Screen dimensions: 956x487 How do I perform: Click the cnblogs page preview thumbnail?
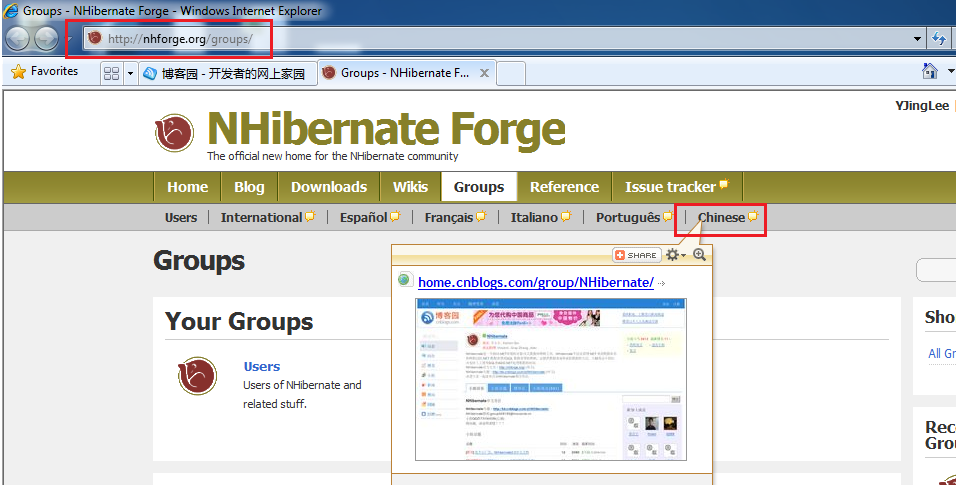click(x=551, y=379)
